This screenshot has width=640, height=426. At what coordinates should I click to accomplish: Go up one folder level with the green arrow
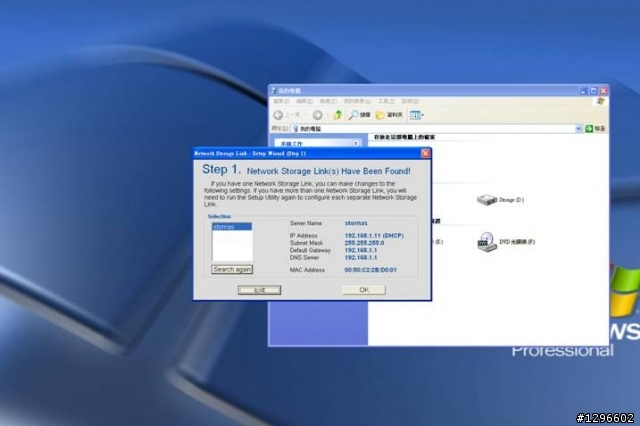click(x=338, y=115)
